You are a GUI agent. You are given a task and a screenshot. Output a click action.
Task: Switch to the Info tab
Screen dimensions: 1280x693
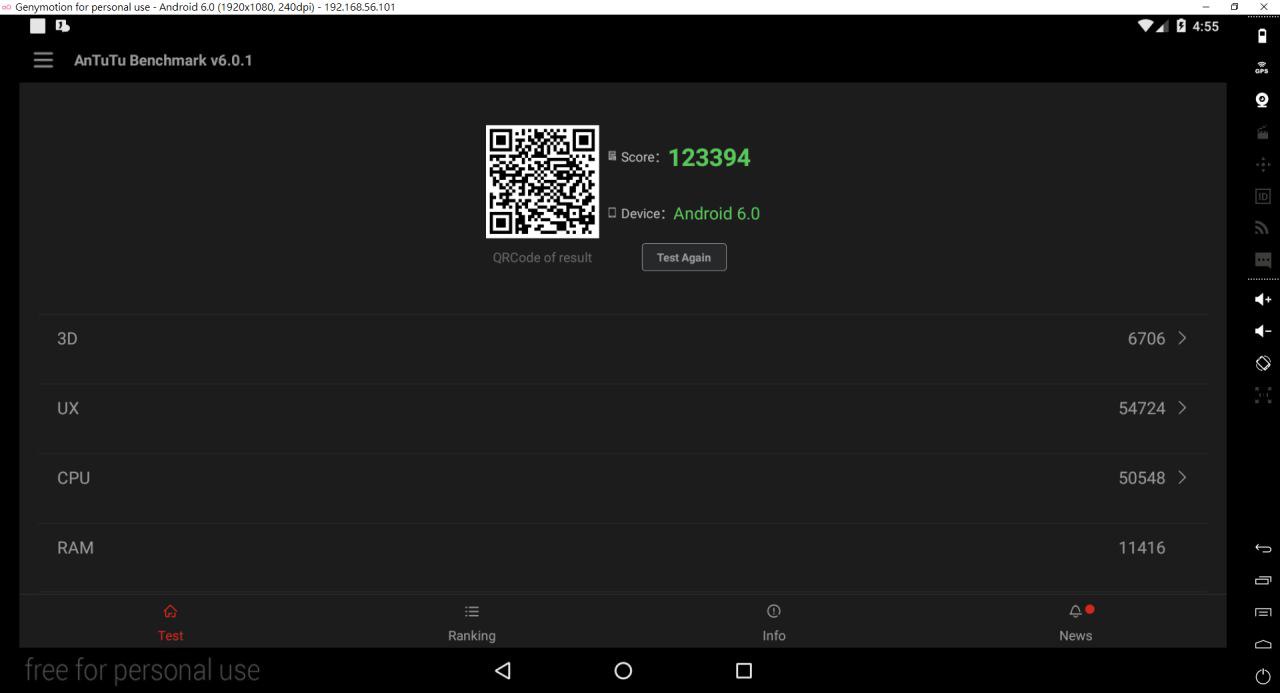click(x=774, y=622)
